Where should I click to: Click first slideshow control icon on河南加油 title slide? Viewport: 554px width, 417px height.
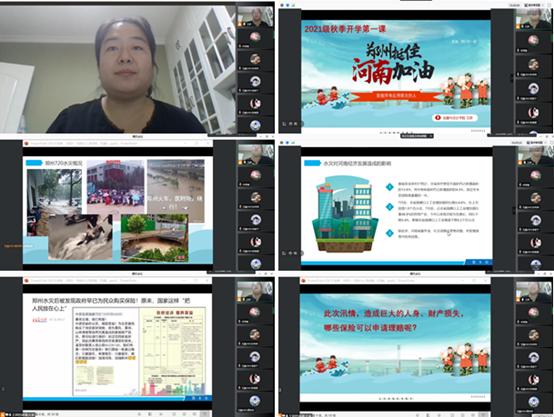pos(284,124)
